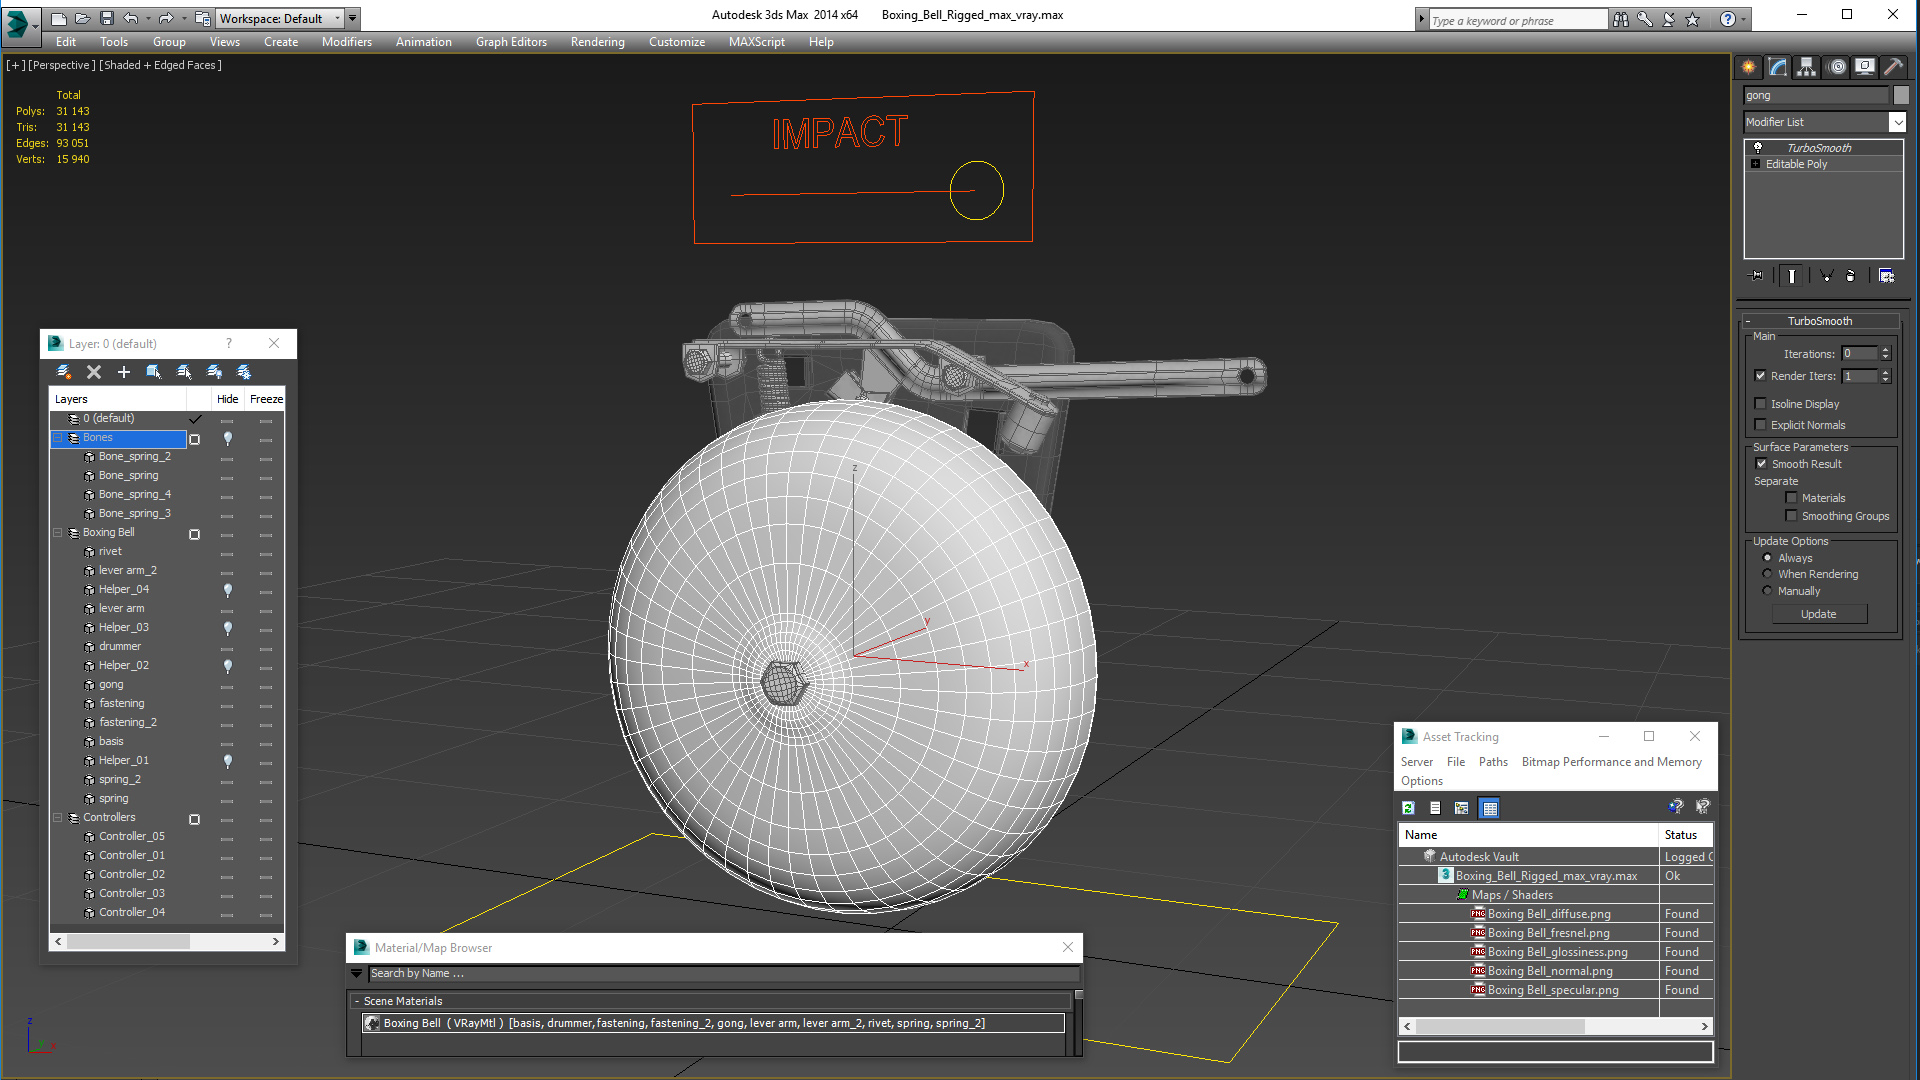Image resolution: width=1920 pixels, height=1080 pixels.
Task: Enable the Isoline Display checkbox
Action: click(x=1761, y=404)
